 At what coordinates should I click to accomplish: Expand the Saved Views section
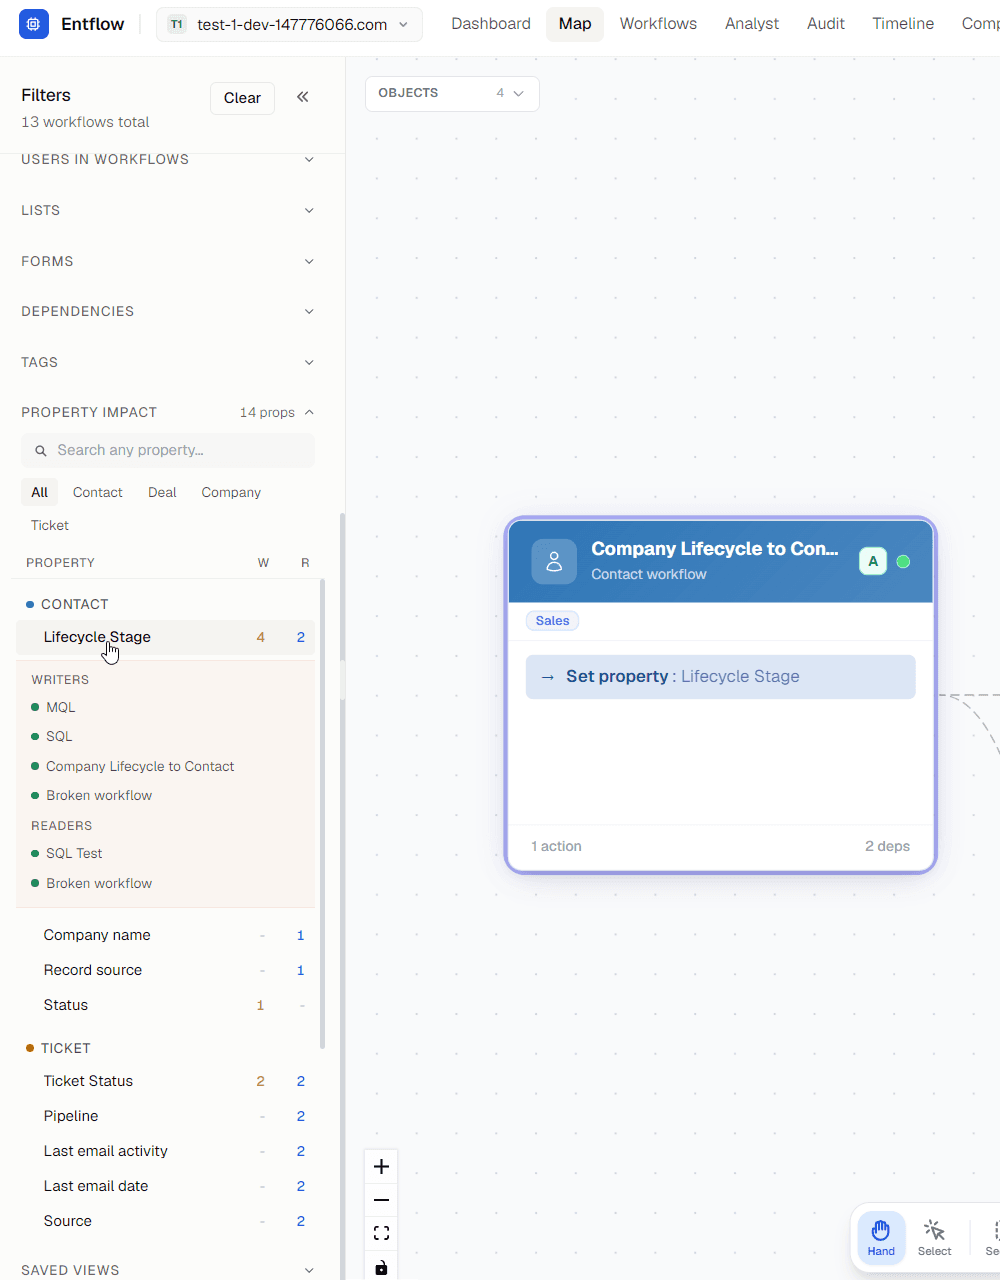click(x=168, y=1270)
